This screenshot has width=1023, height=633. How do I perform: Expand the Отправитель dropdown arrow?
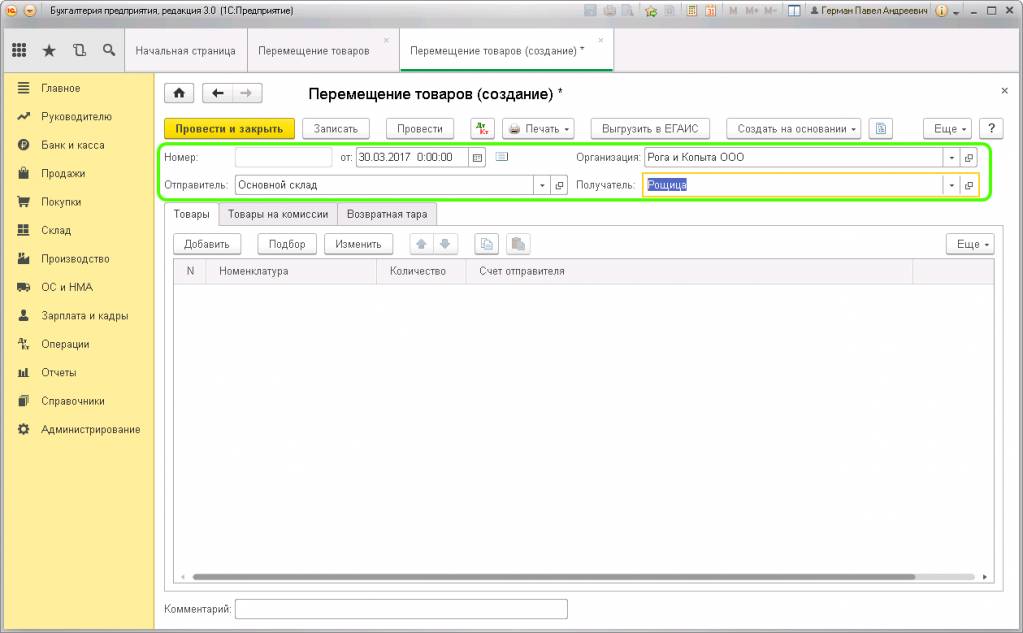pyautogui.click(x=542, y=185)
